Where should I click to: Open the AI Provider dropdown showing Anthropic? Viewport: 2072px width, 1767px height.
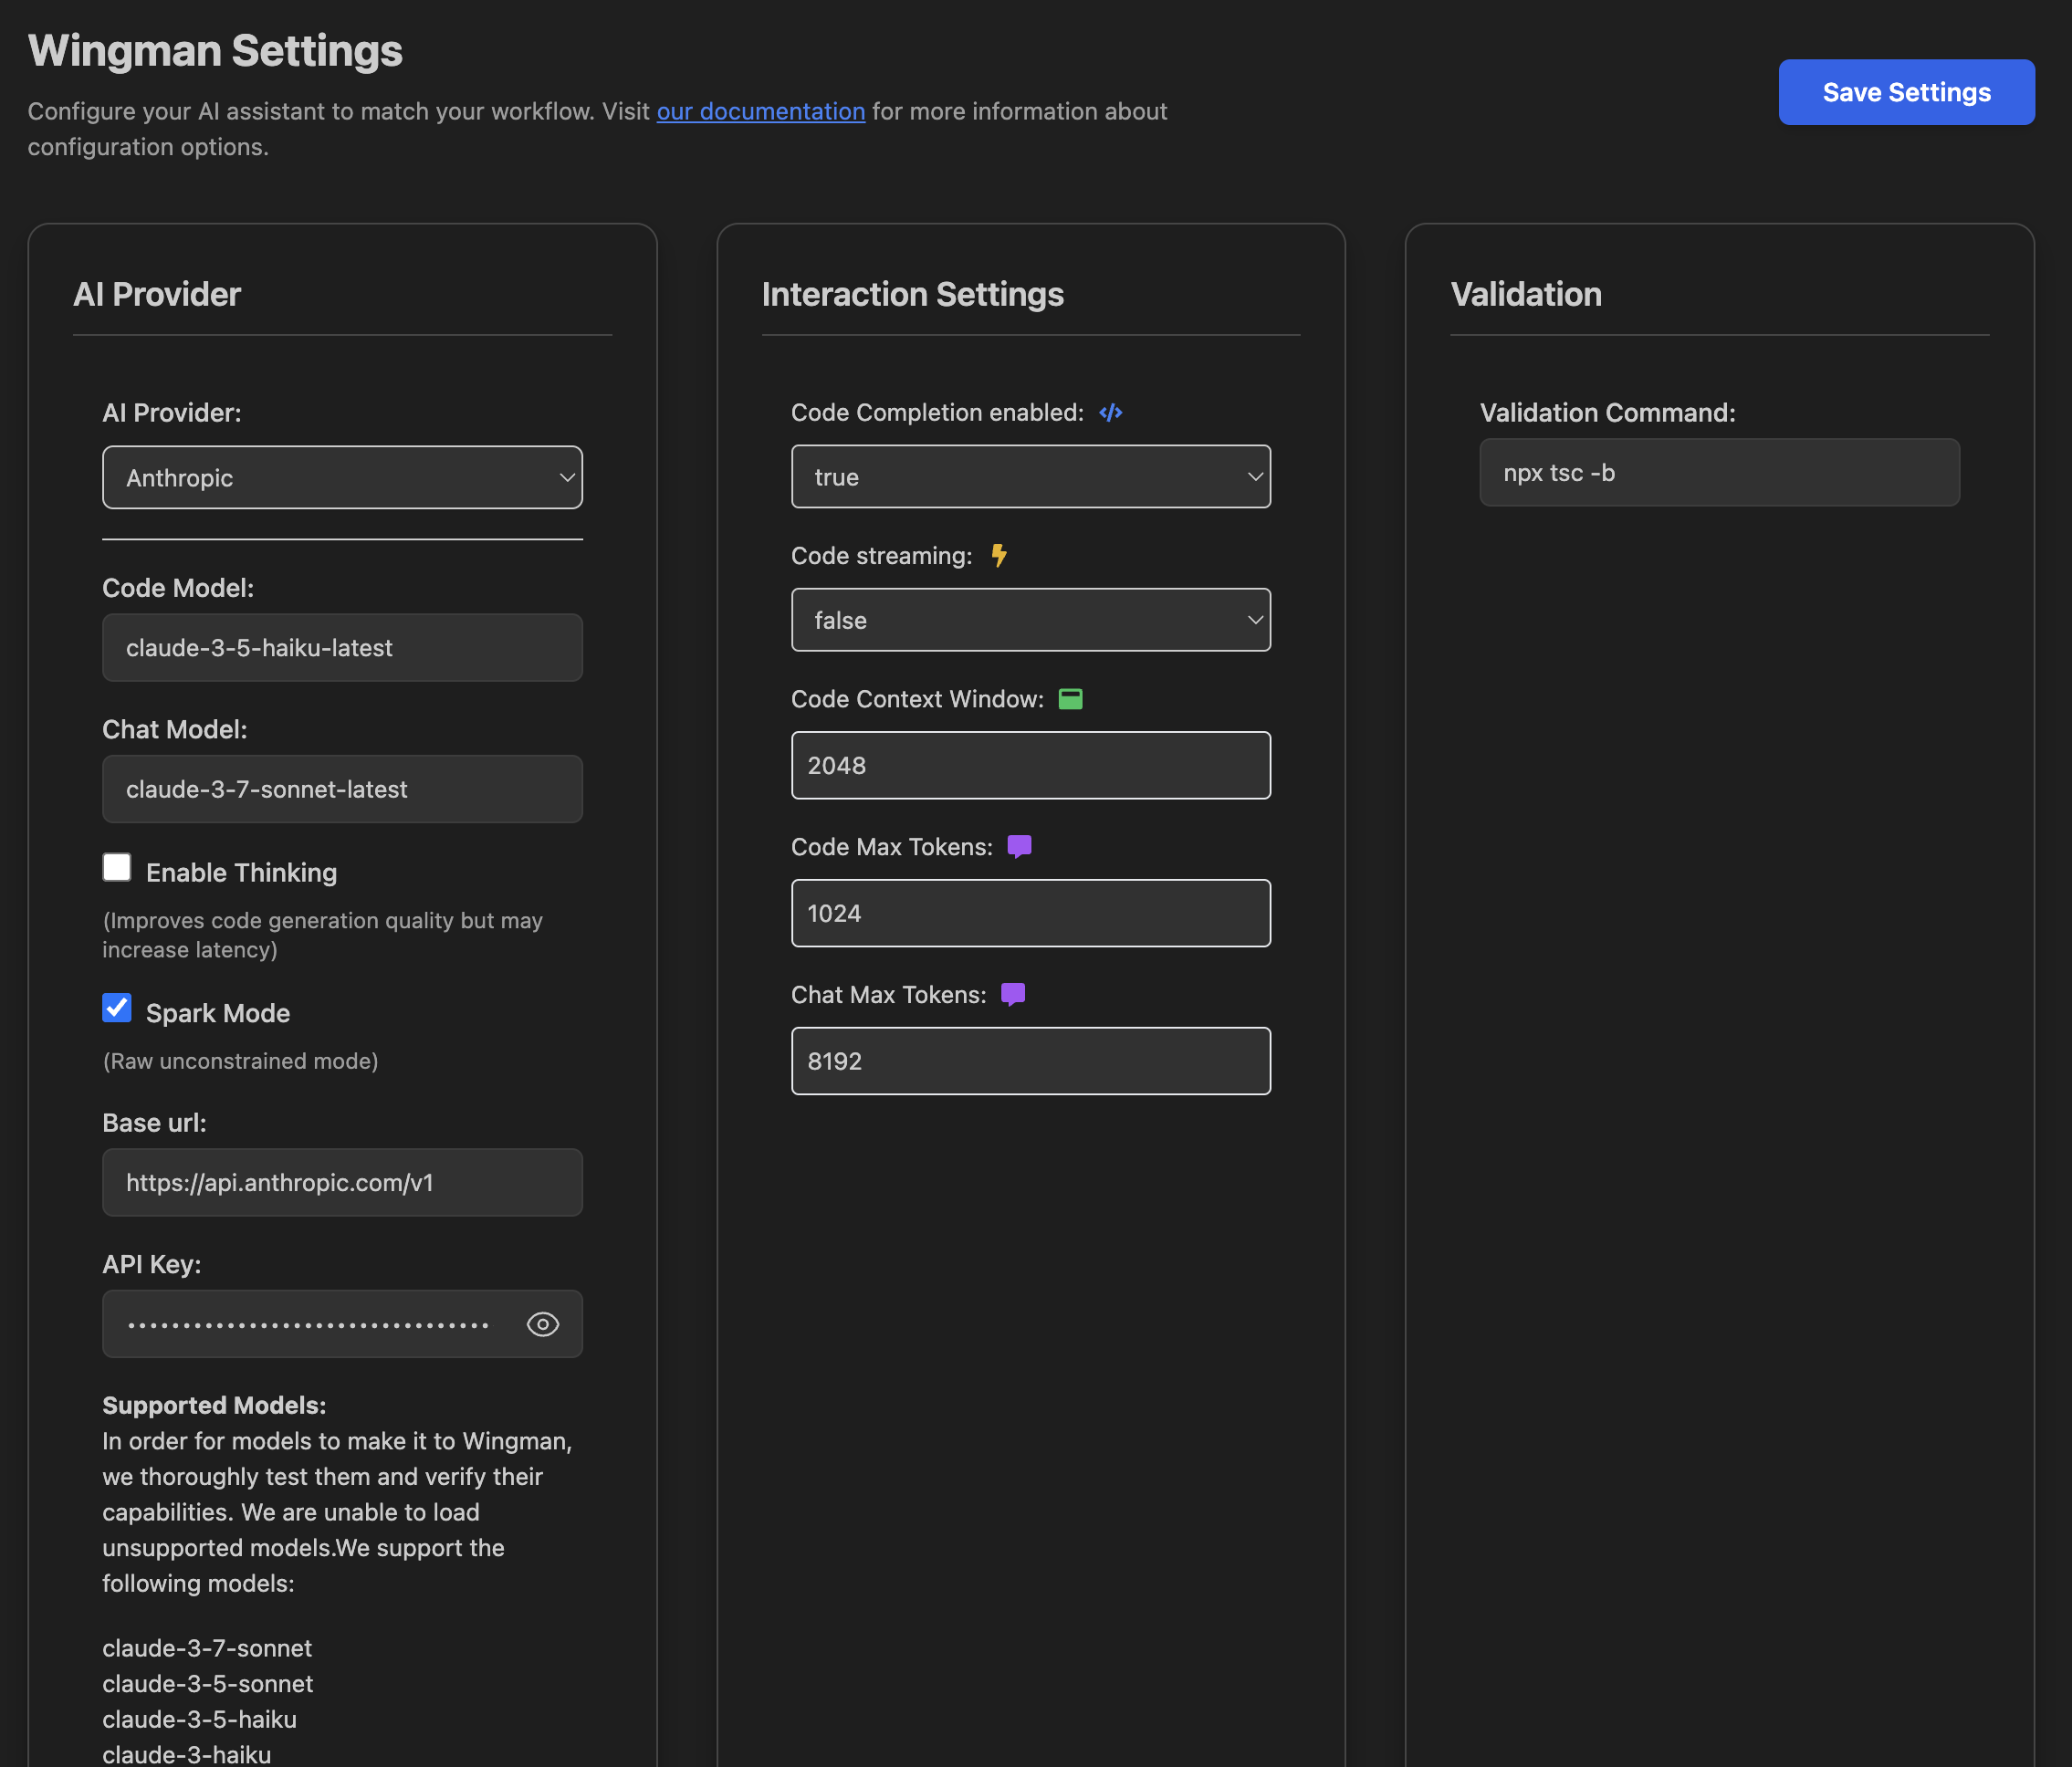click(x=342, y=478)
